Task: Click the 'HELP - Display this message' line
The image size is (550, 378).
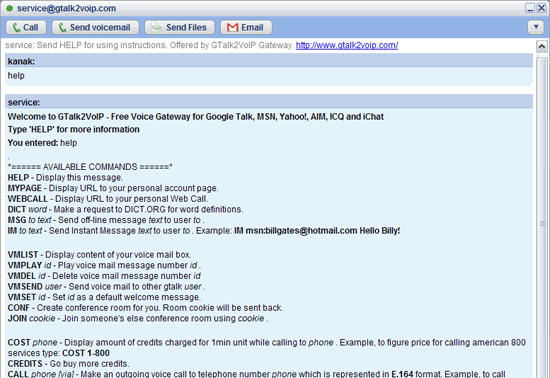Action: coord(65,177)
